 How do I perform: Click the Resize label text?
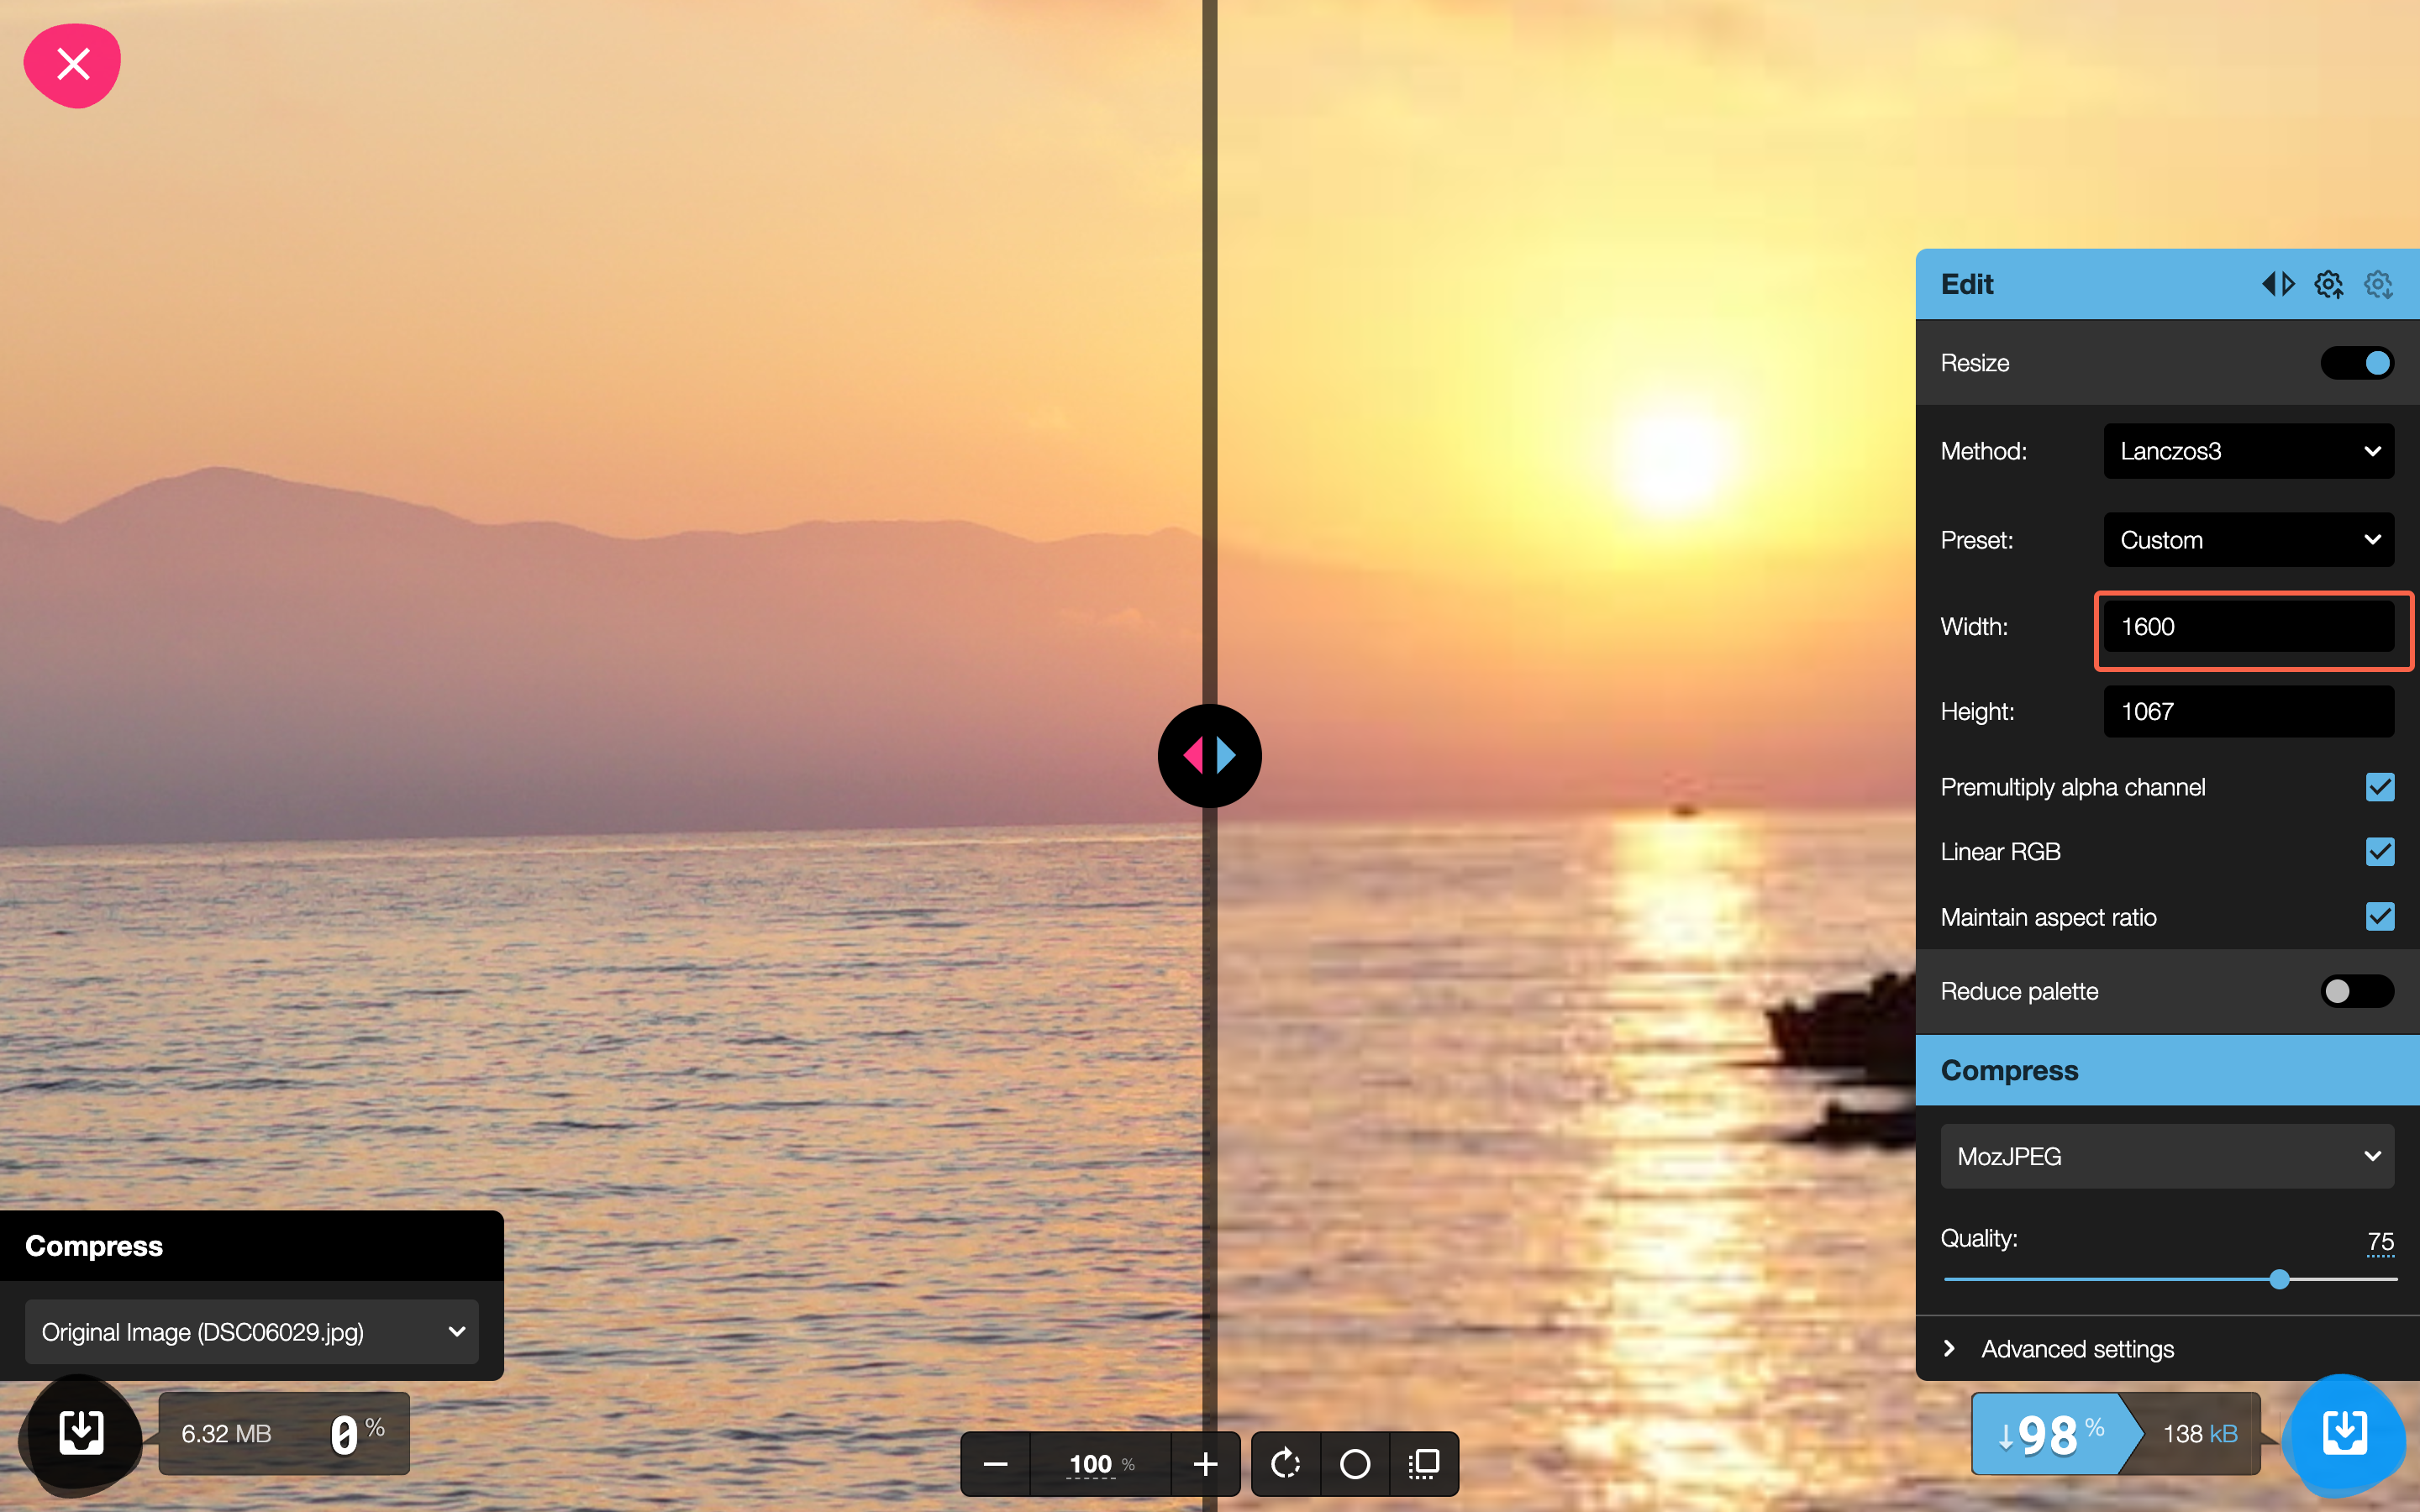pos(1974,363)
